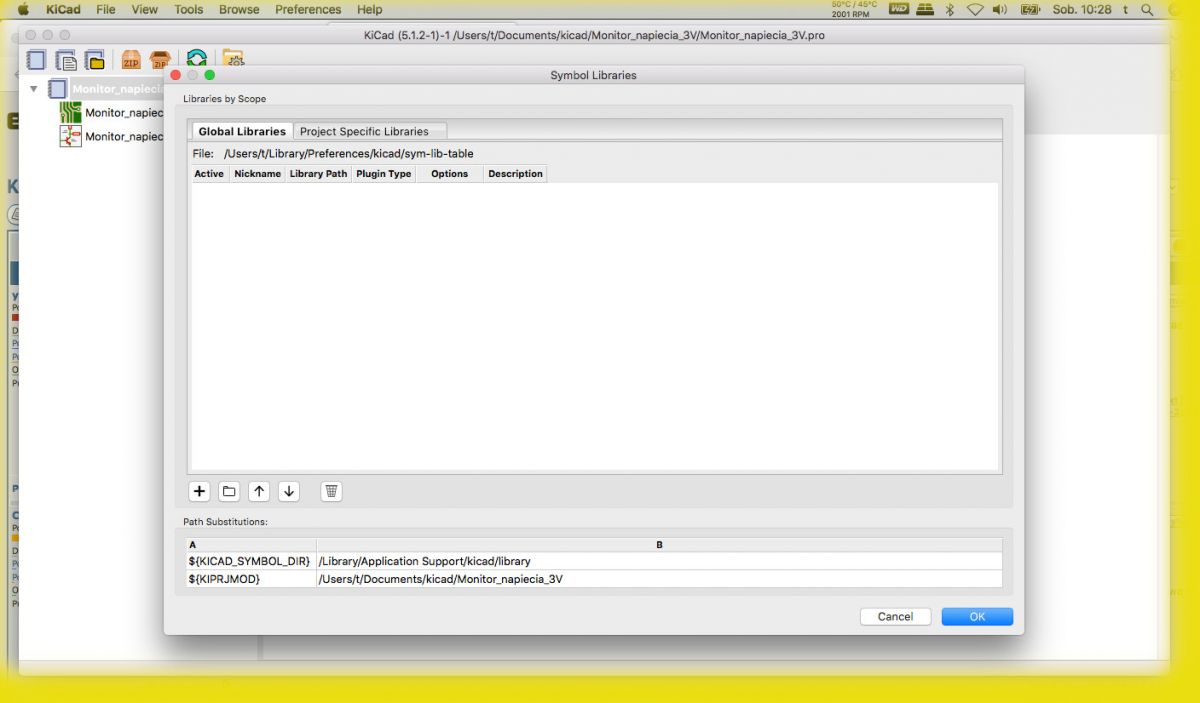Switch to Global Libraries tab

click(242, 131)
